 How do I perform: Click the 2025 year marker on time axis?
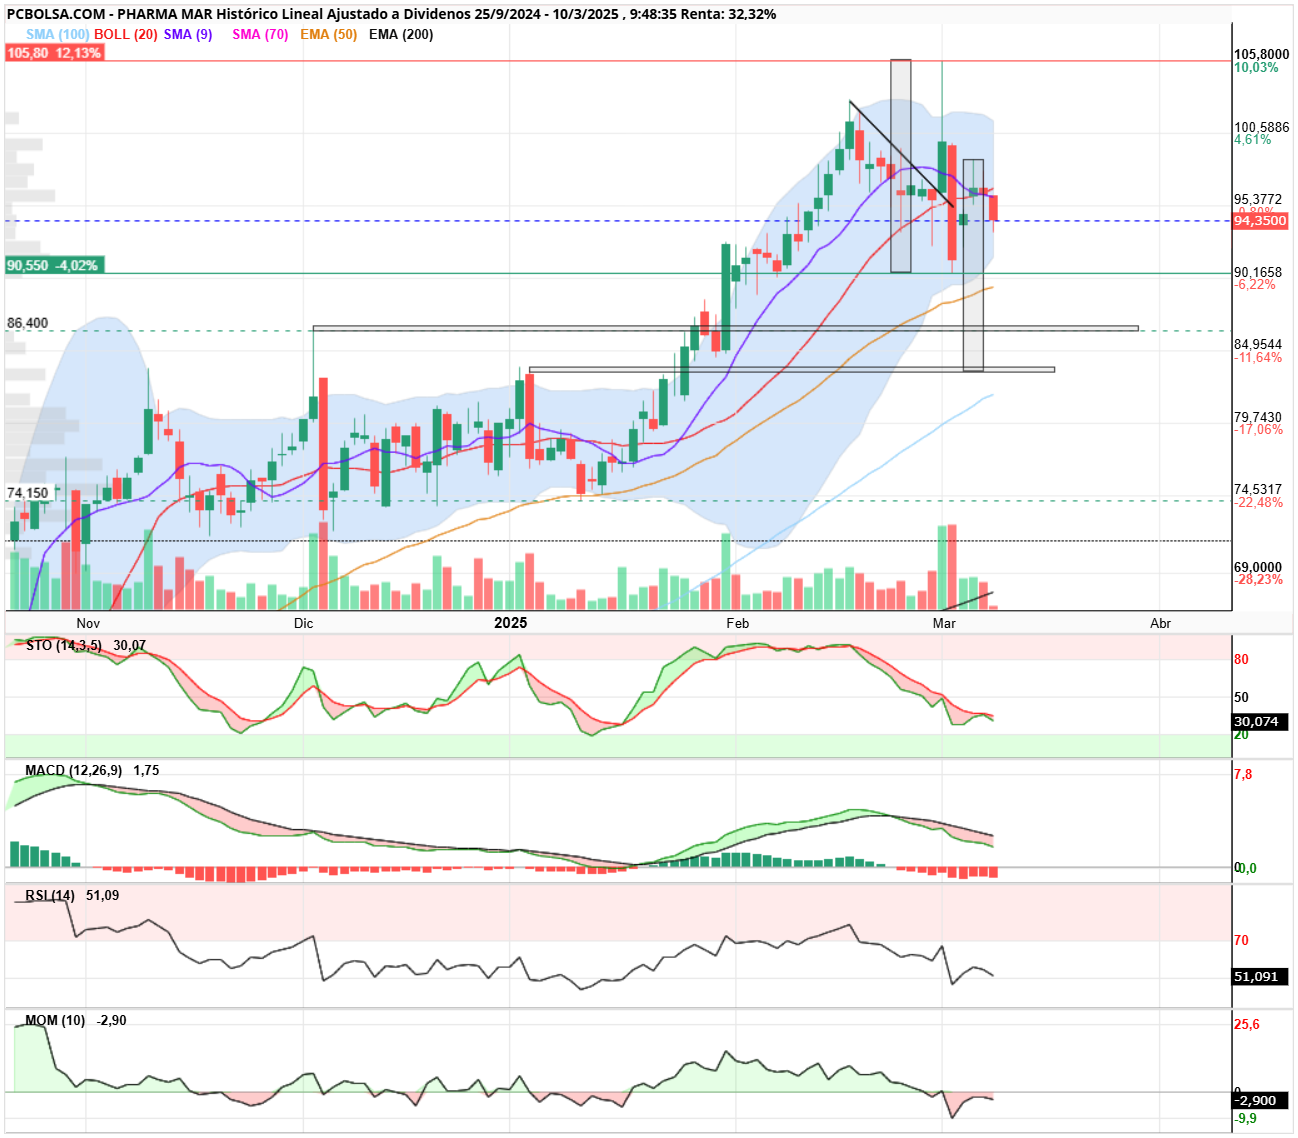[511, 623]
